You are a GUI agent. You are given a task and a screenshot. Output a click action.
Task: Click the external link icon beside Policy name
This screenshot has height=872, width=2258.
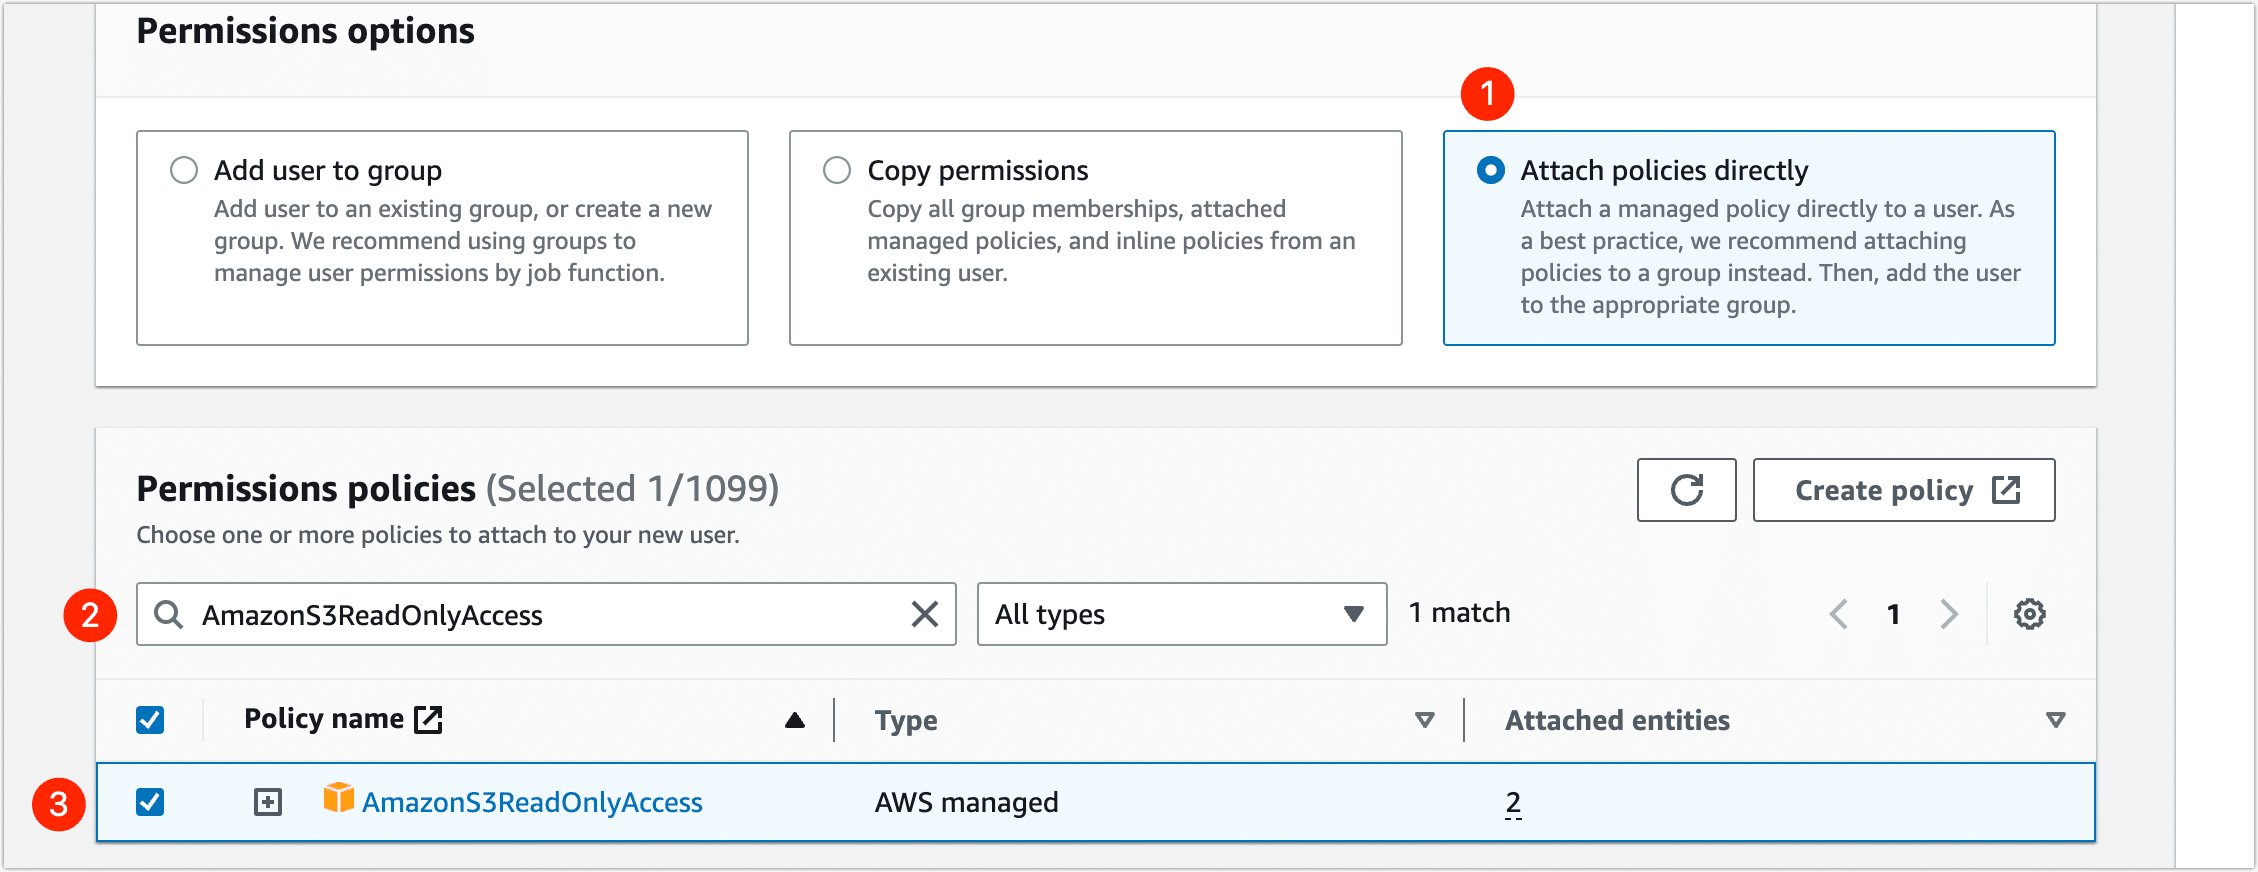coord(428,719)
